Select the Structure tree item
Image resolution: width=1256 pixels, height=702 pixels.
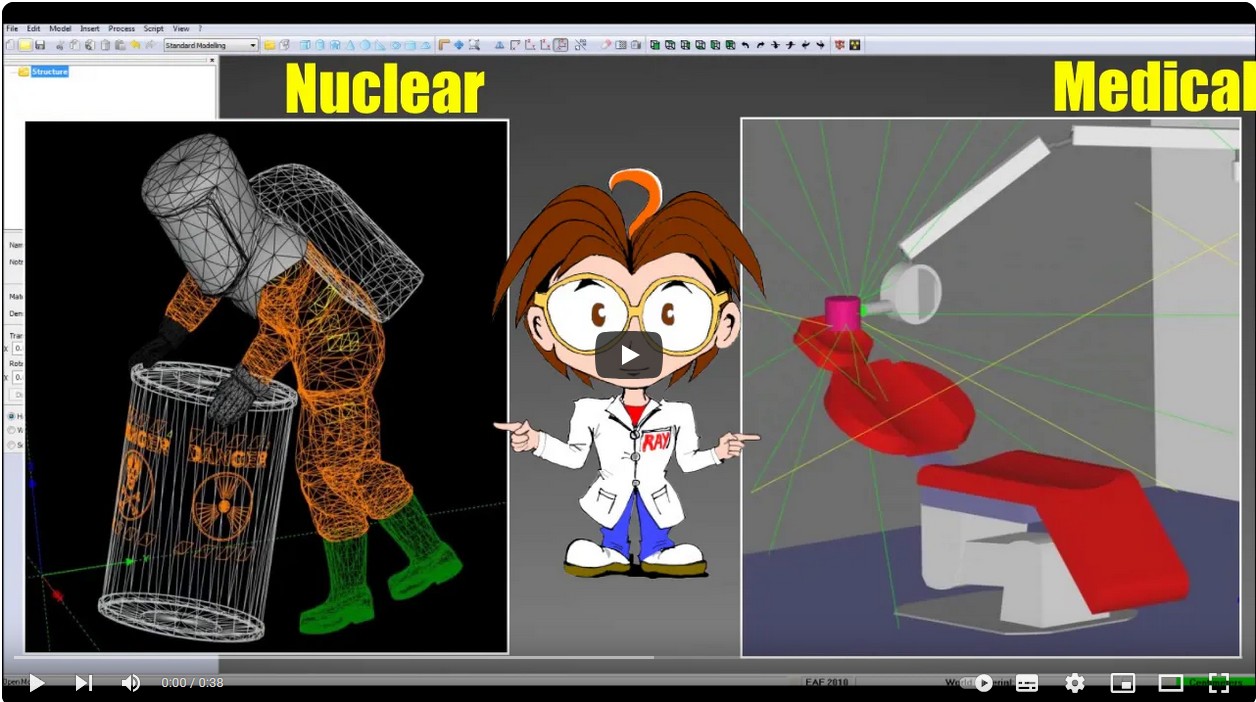coord(50,72)
